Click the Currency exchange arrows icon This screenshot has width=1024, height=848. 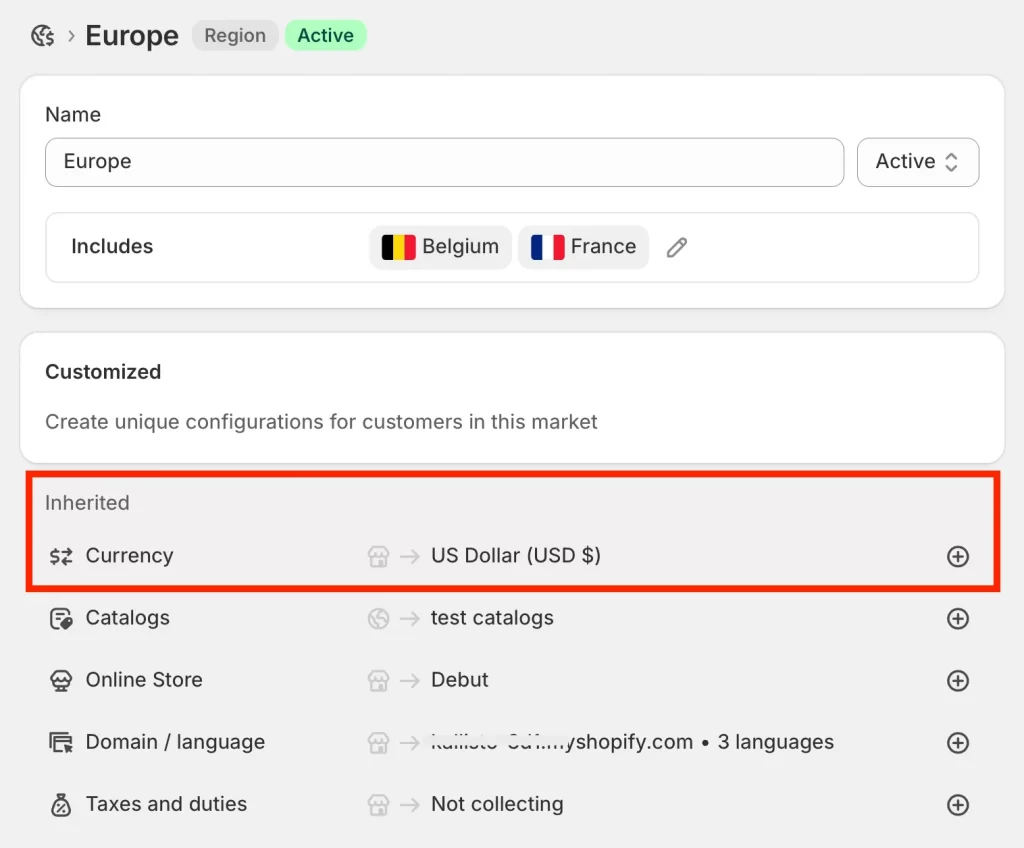pyautogui.click(x=61, y=556)
